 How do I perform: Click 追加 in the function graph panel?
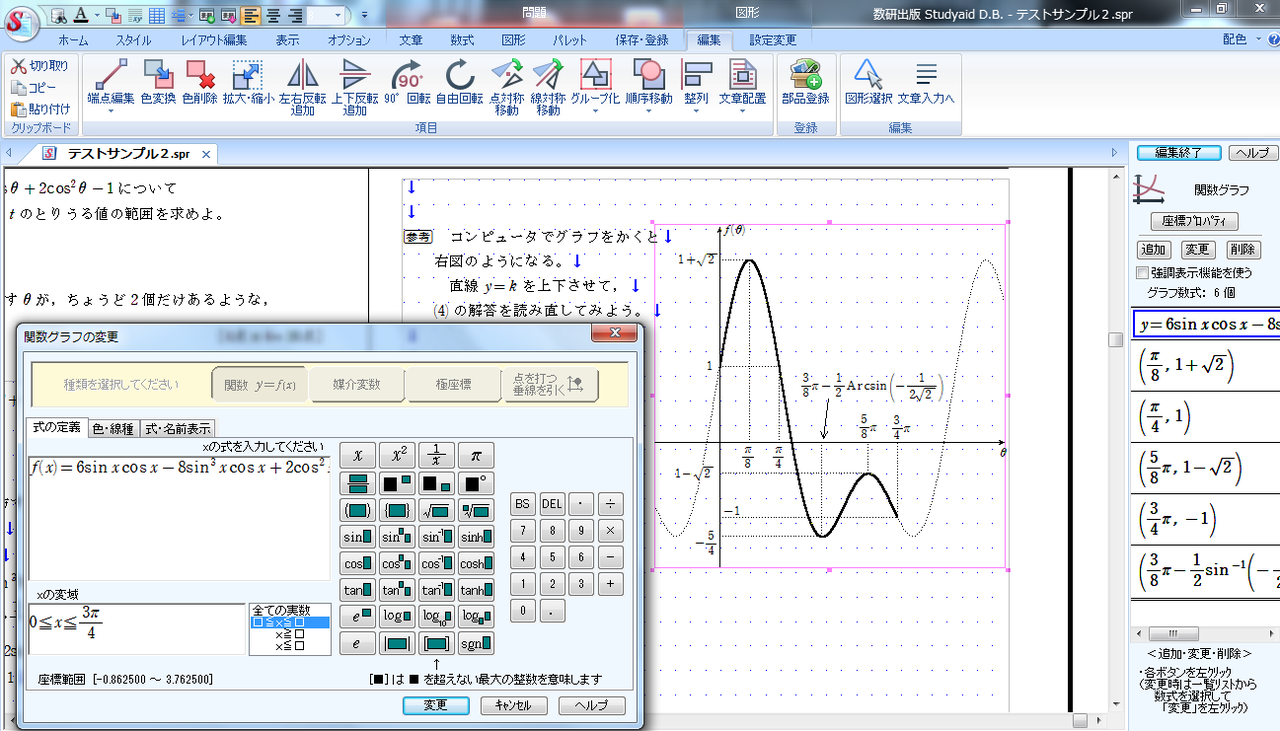1154,250
